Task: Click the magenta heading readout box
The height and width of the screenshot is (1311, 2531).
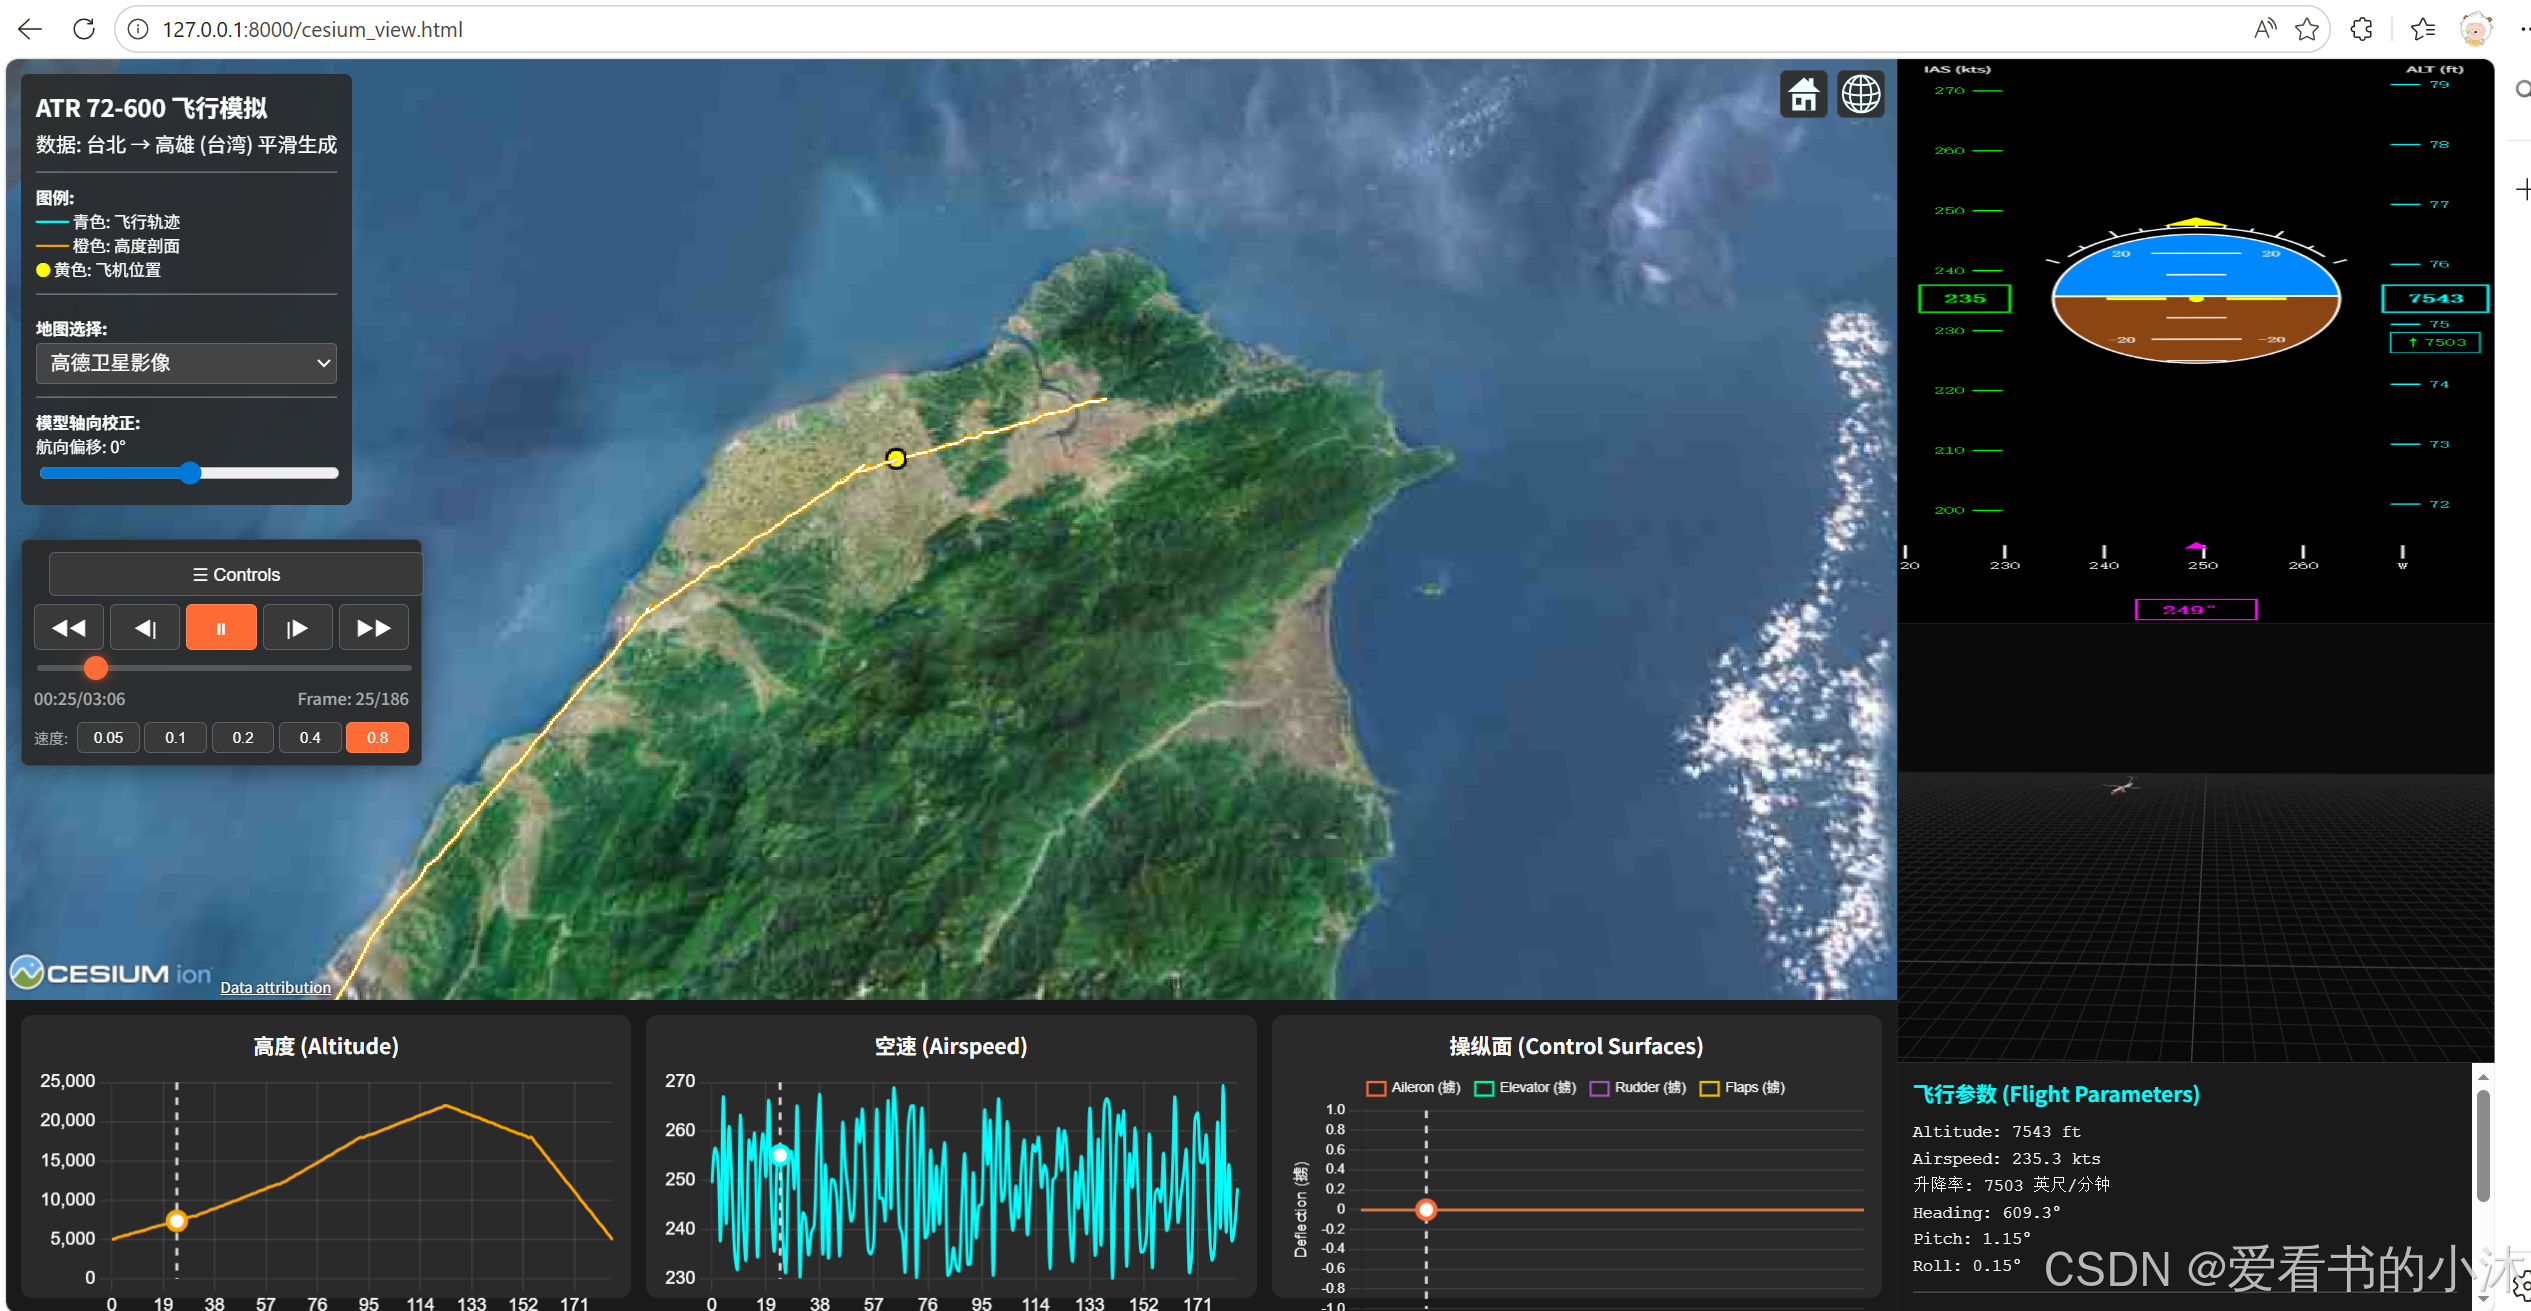Action: tap(2196, 609)
